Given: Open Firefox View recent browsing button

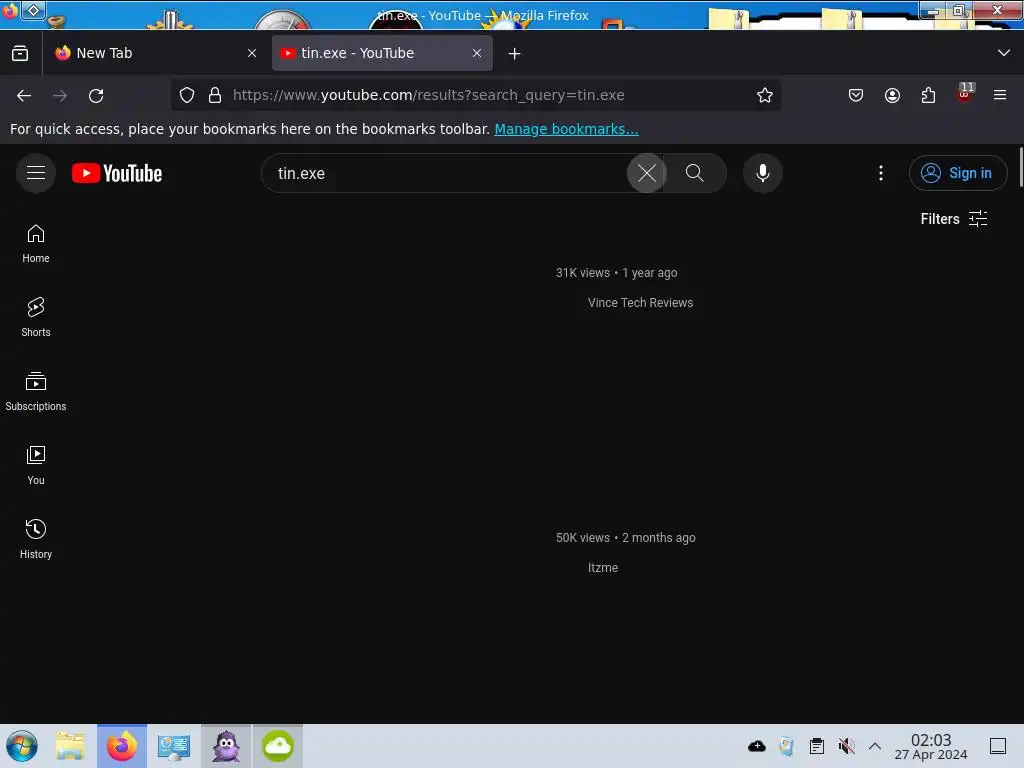Looking at the screenshot, I should [x=20, y=53].
